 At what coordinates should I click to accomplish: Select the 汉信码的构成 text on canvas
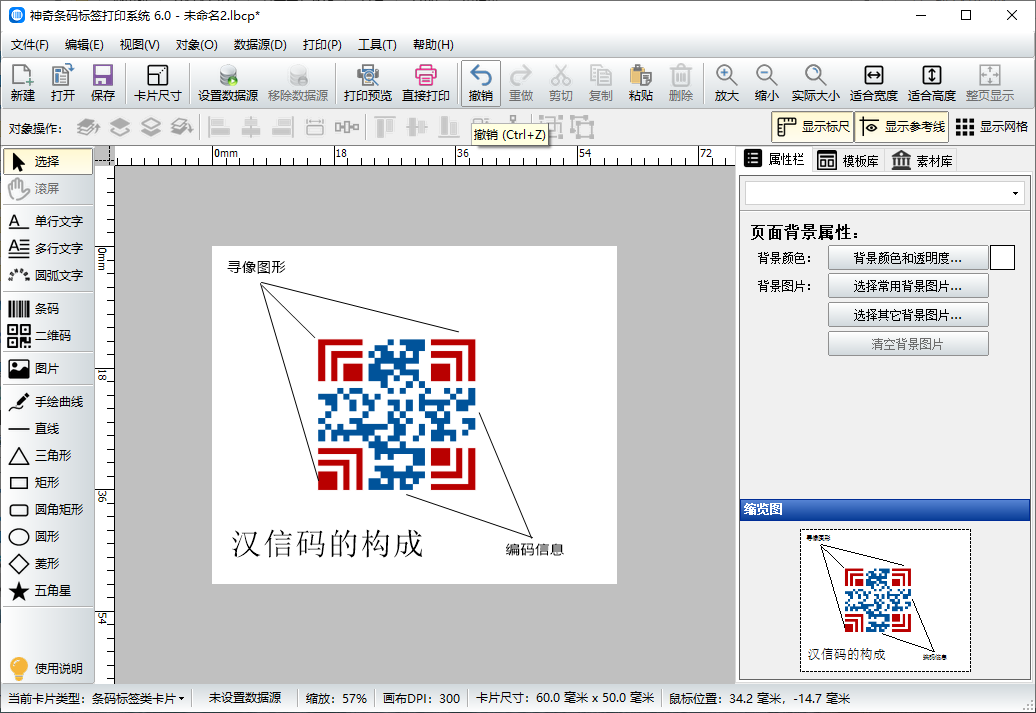point(327,544)
